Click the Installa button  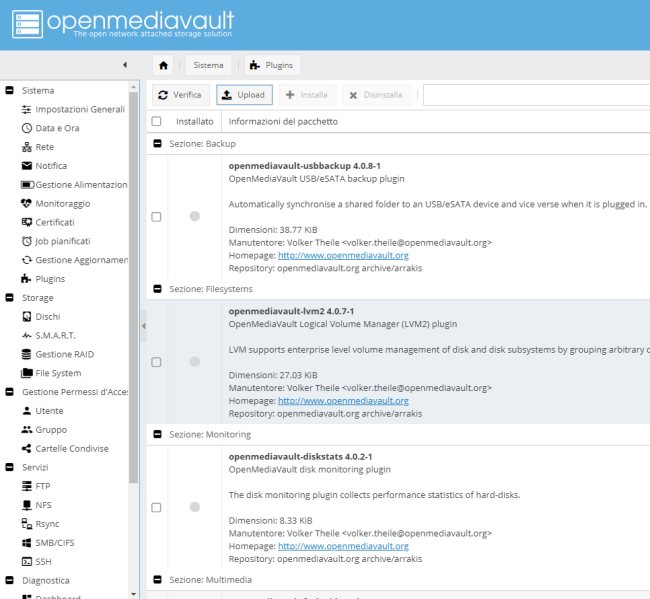tap(307, 95)
